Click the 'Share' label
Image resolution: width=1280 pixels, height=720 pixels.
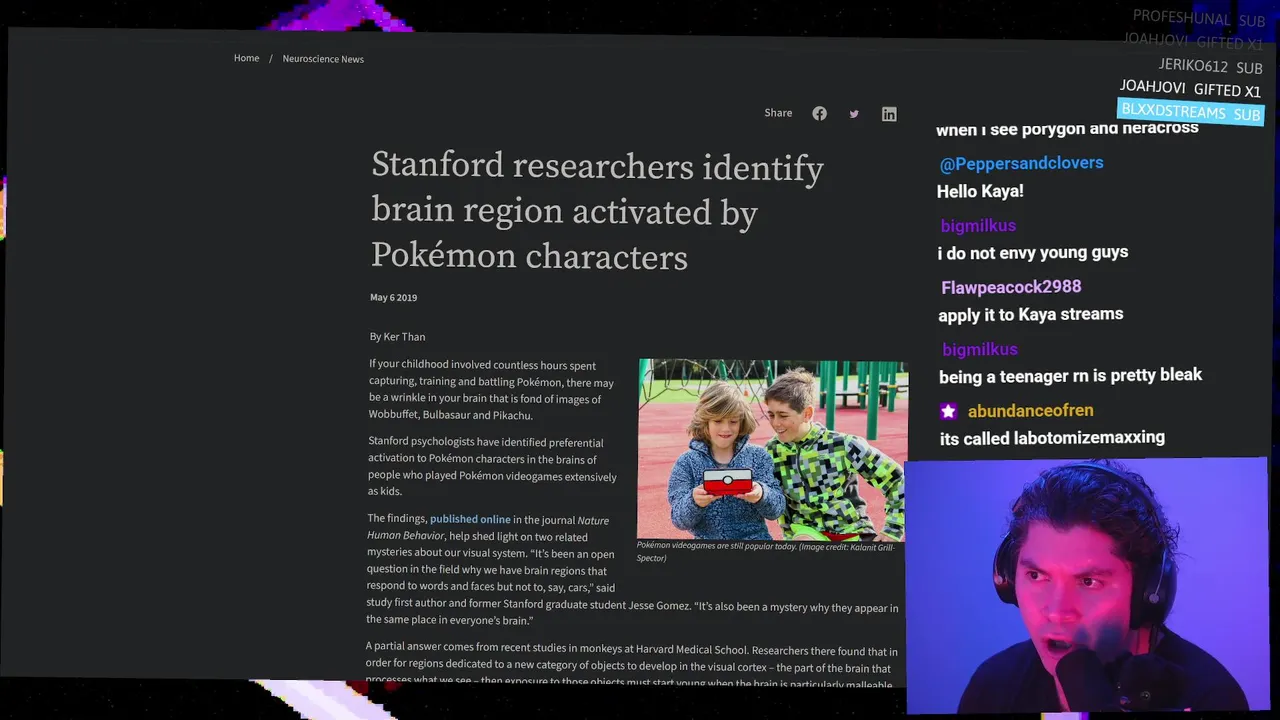pos(778,113)
